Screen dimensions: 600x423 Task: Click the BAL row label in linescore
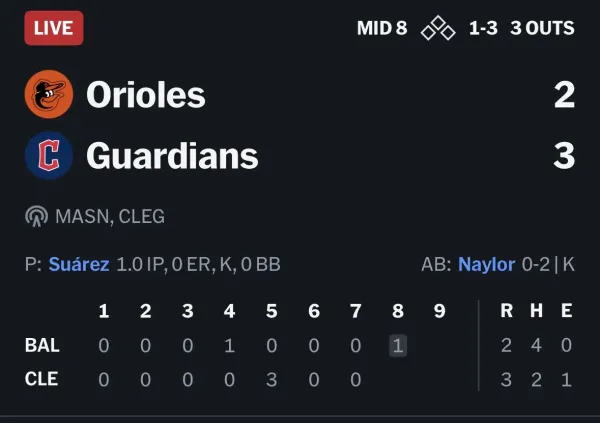click(42, 345)
